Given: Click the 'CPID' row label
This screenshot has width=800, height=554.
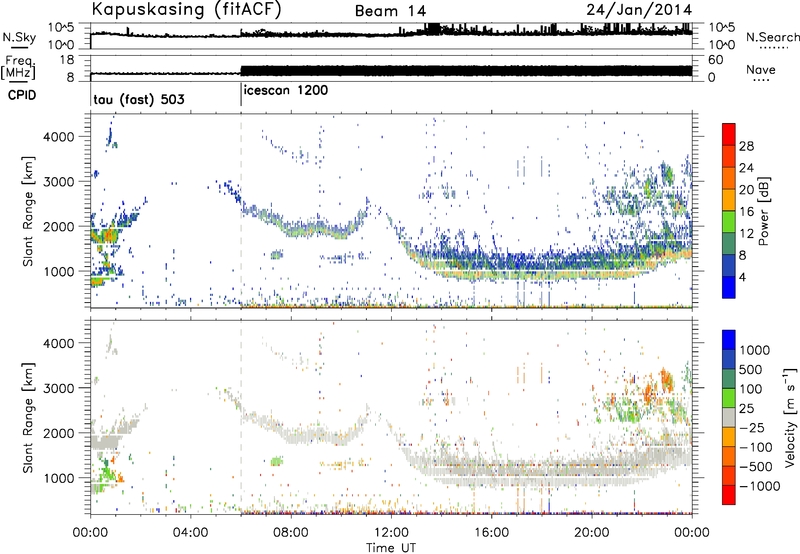Looking at the screenshot, I should pyautogui.click(x=22, y=95).
